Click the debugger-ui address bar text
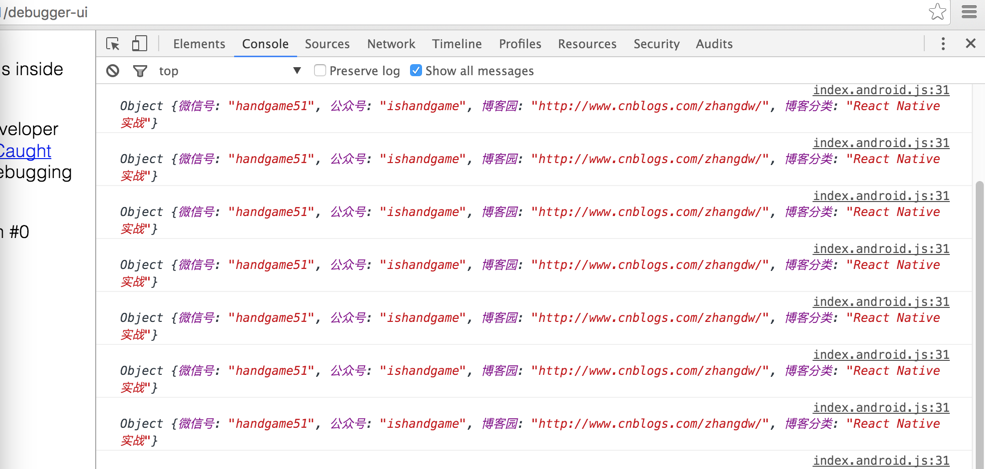 click(45, 12)
